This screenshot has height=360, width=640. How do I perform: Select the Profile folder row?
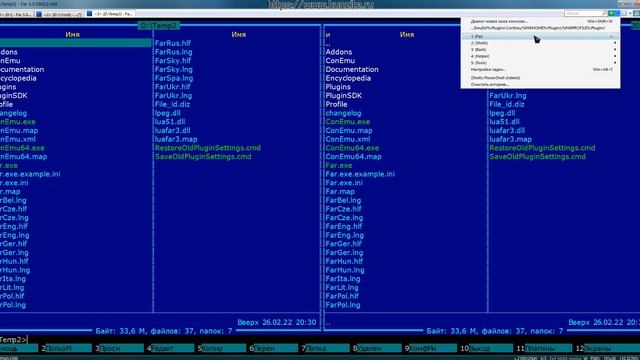click(336, 104)
